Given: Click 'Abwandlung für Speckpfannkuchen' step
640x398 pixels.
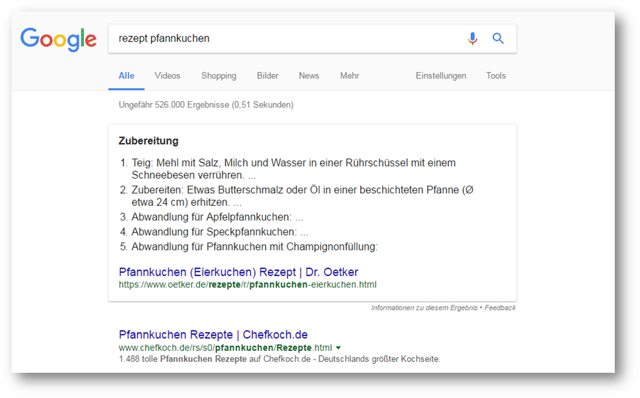Looking at the screenshot, I should pyautogui.click(x=220, y=231).
